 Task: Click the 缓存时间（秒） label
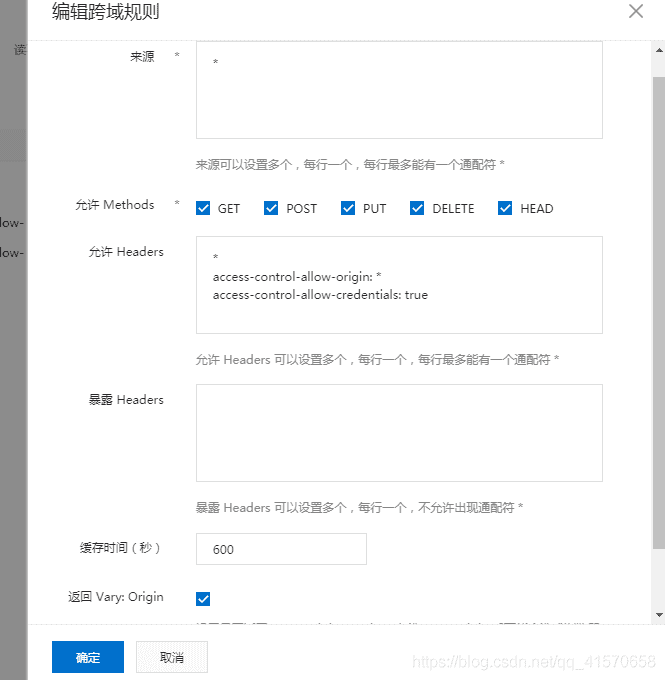[120, 548]
